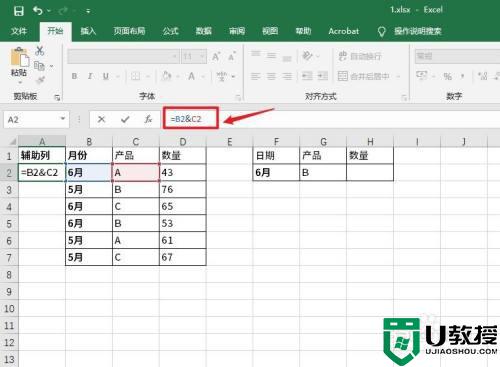Click the Insert Function fx button
500x367 pixels.
[148, 119]
